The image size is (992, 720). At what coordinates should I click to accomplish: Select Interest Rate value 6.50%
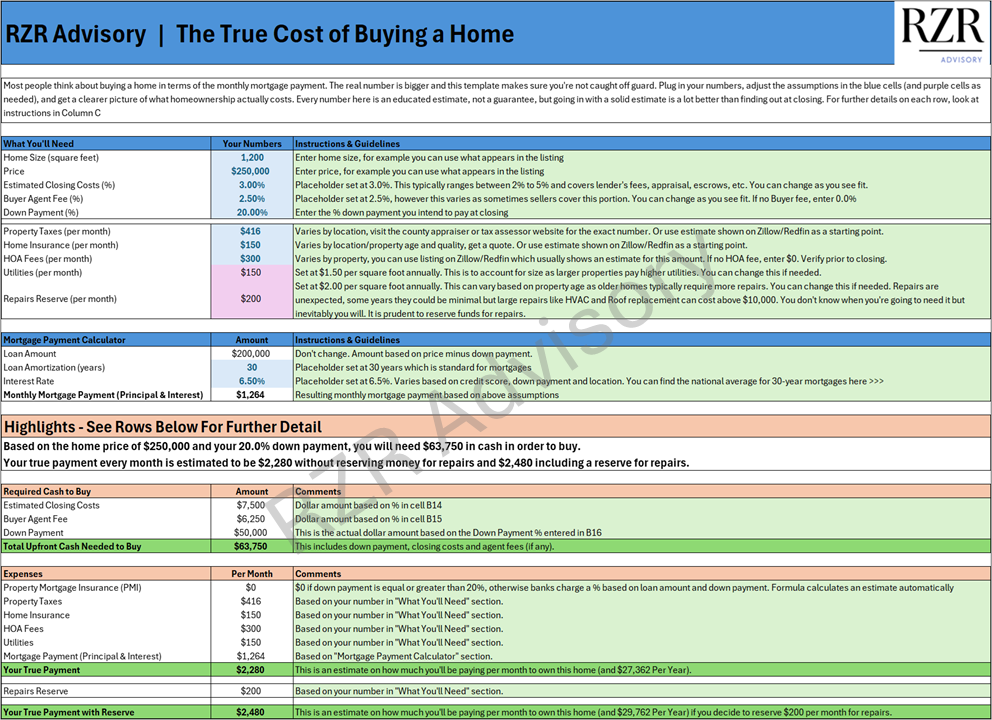[x=252, y=382]
